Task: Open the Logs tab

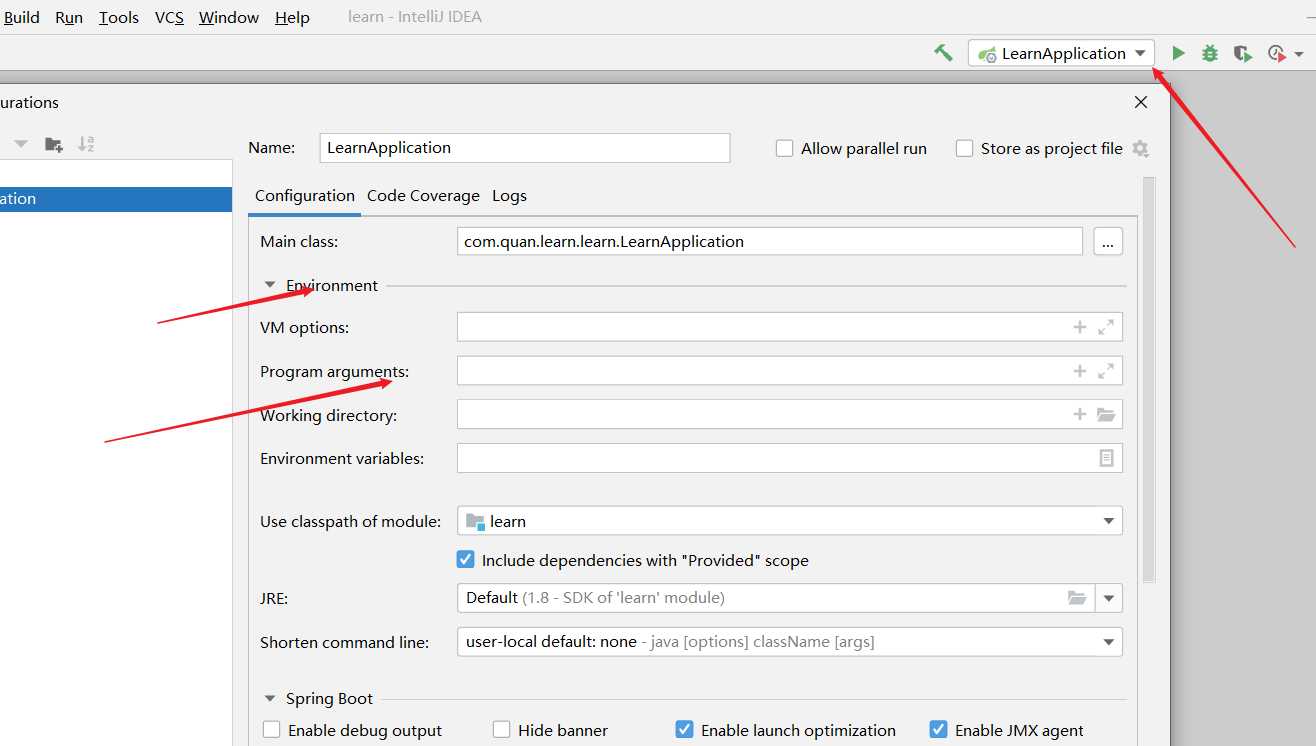Action: (509, 196)
